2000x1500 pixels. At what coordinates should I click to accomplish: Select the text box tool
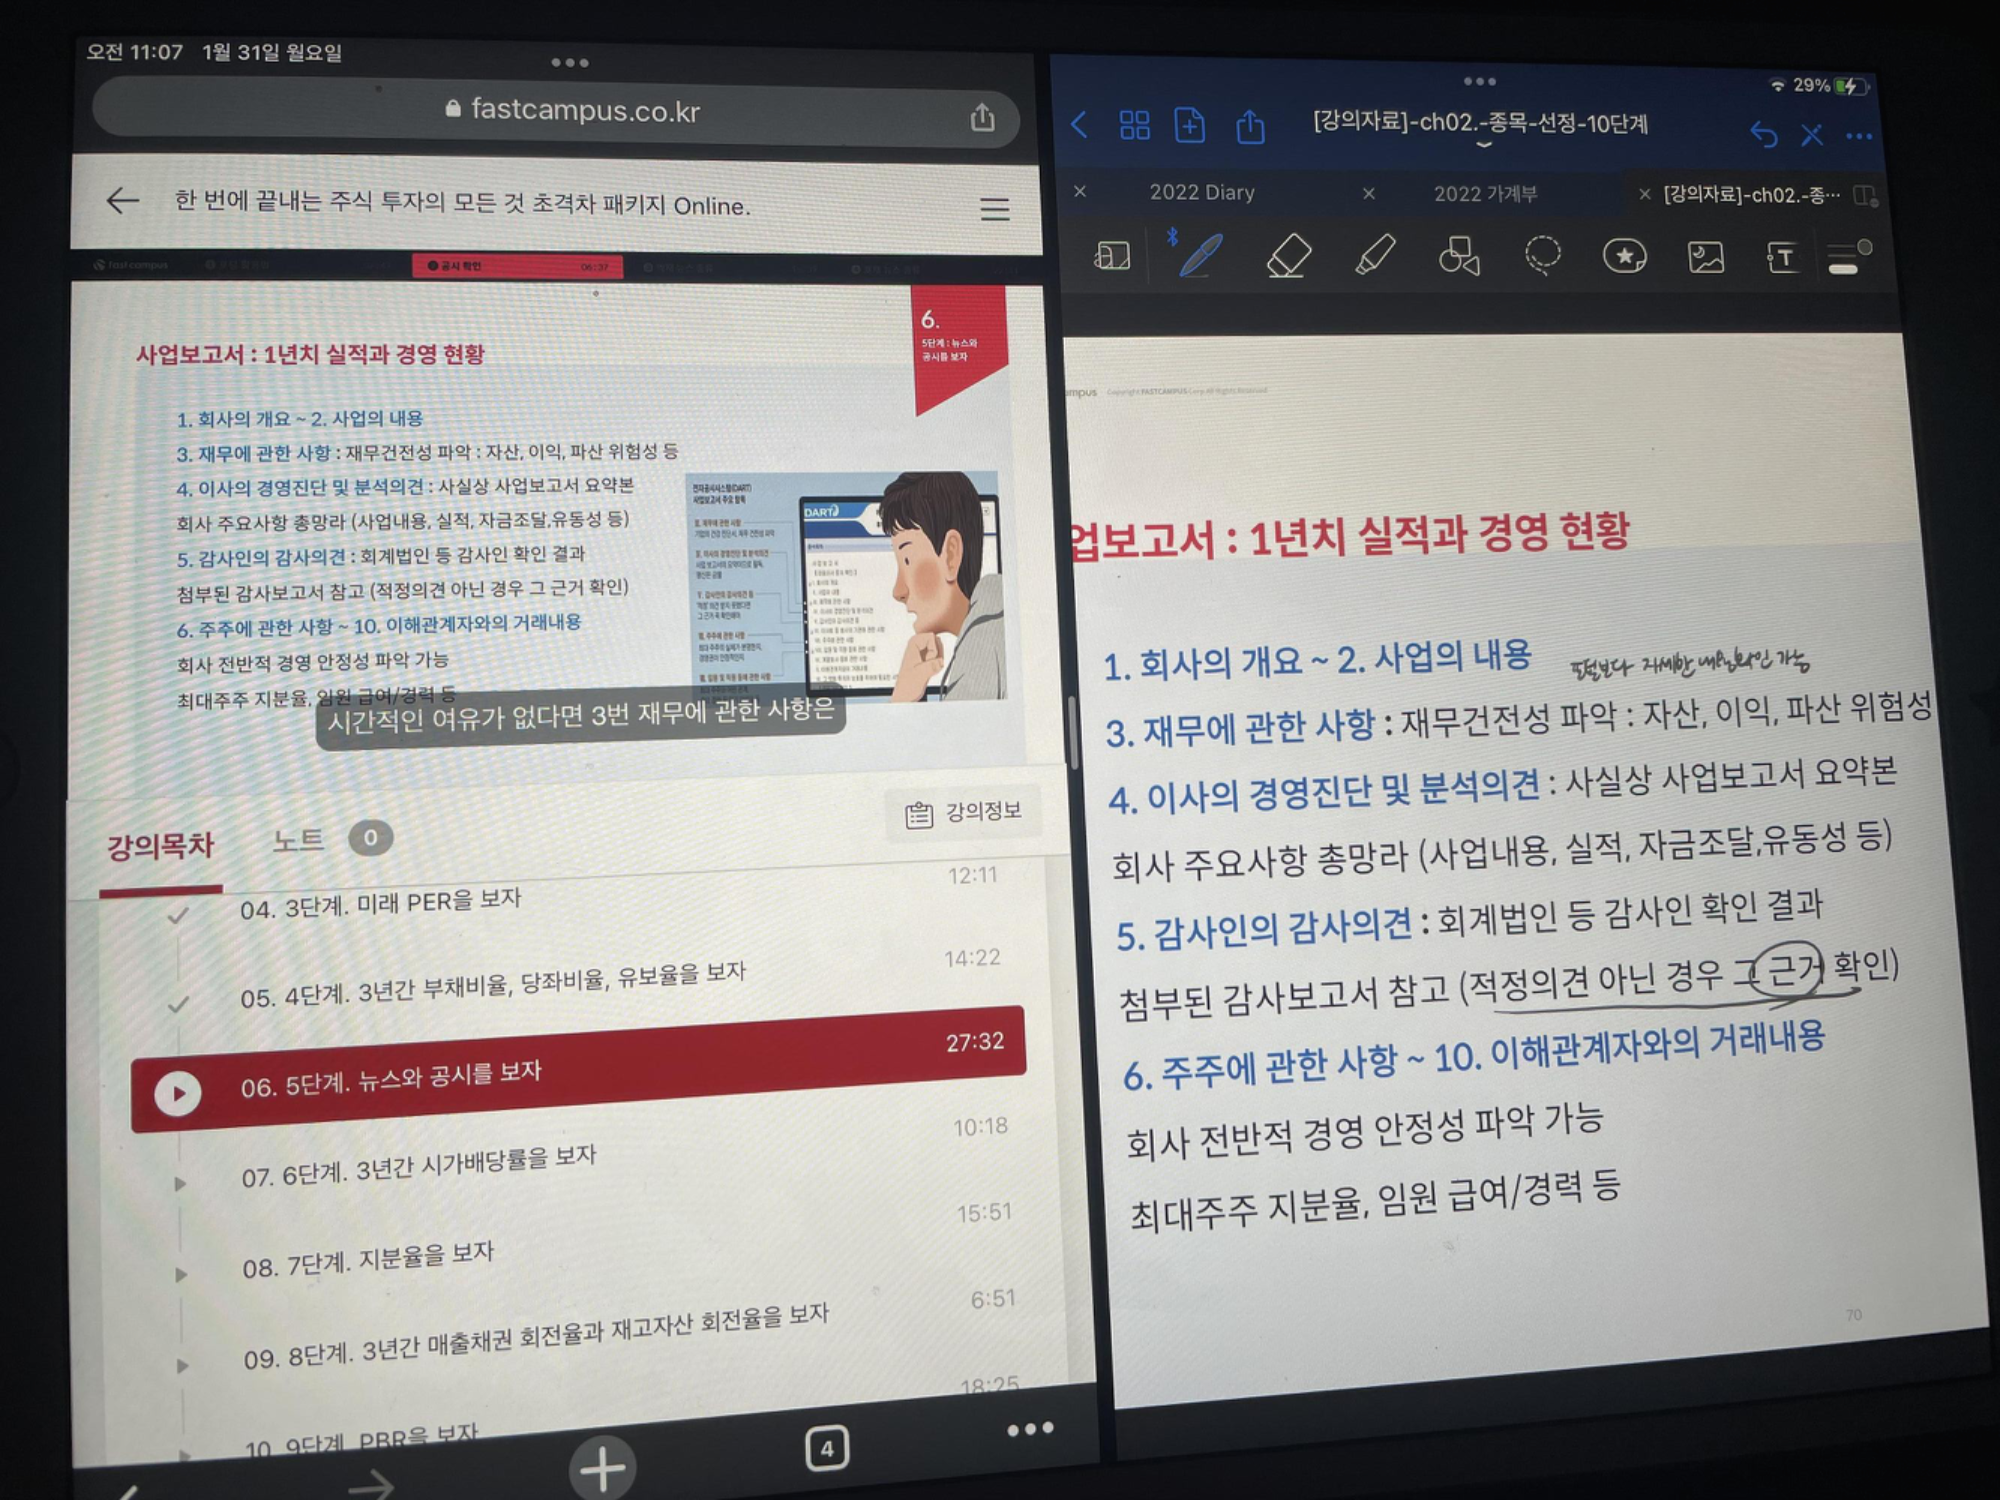click(1782, 258)
